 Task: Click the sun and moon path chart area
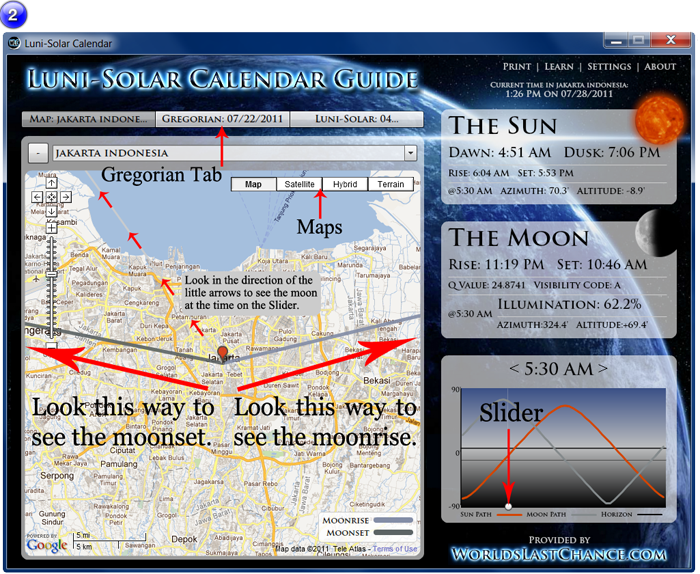click(563, 448)
